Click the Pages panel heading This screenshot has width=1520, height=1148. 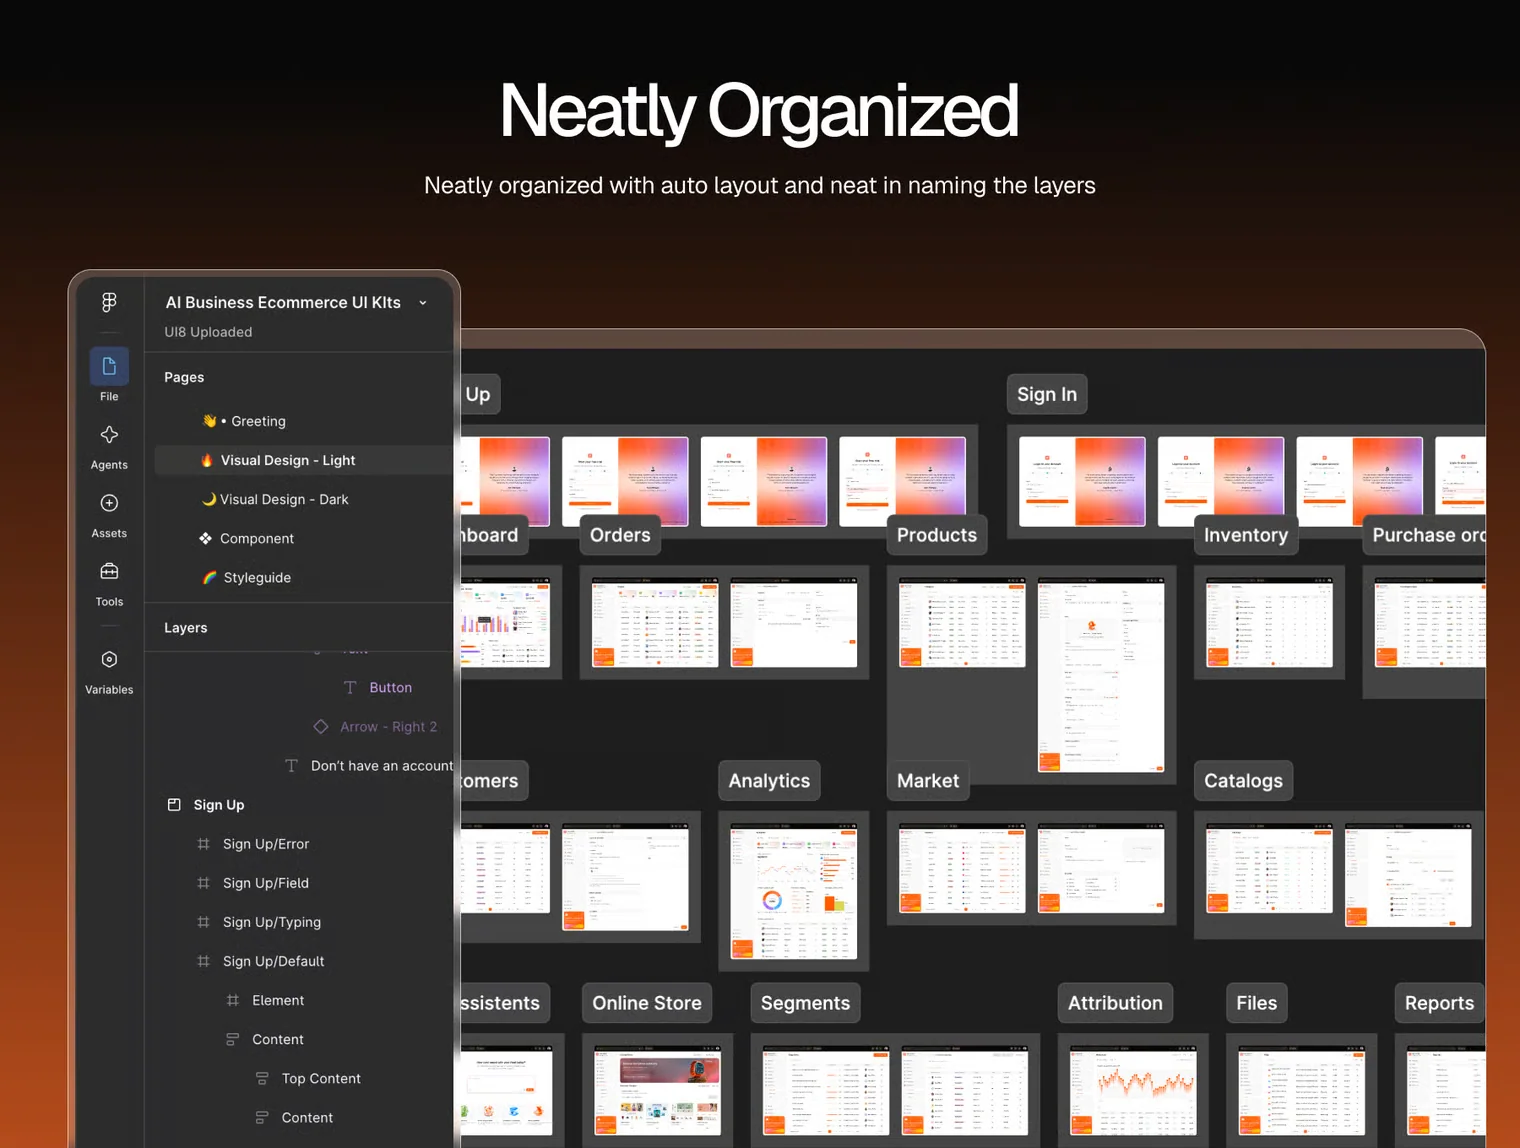pos(184,377)
